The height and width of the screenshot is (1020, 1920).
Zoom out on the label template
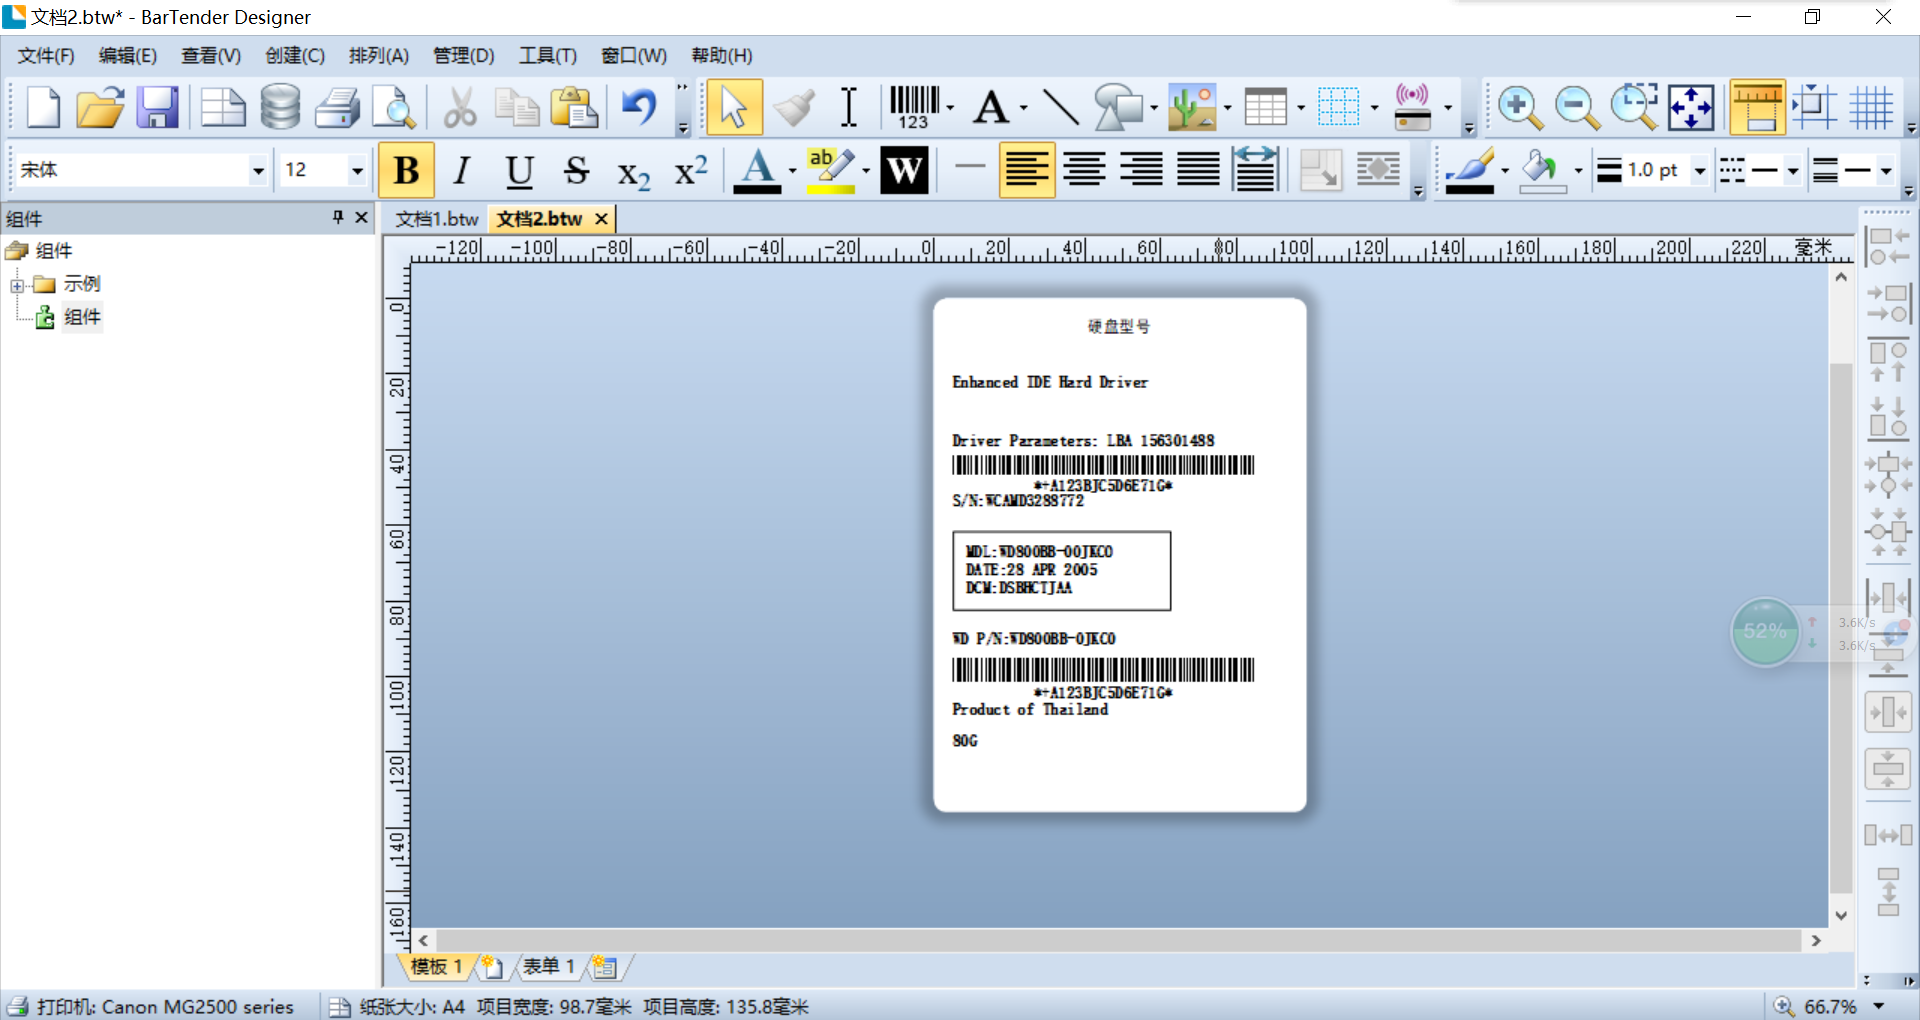pyautogui.click(x=1577, y=107)
